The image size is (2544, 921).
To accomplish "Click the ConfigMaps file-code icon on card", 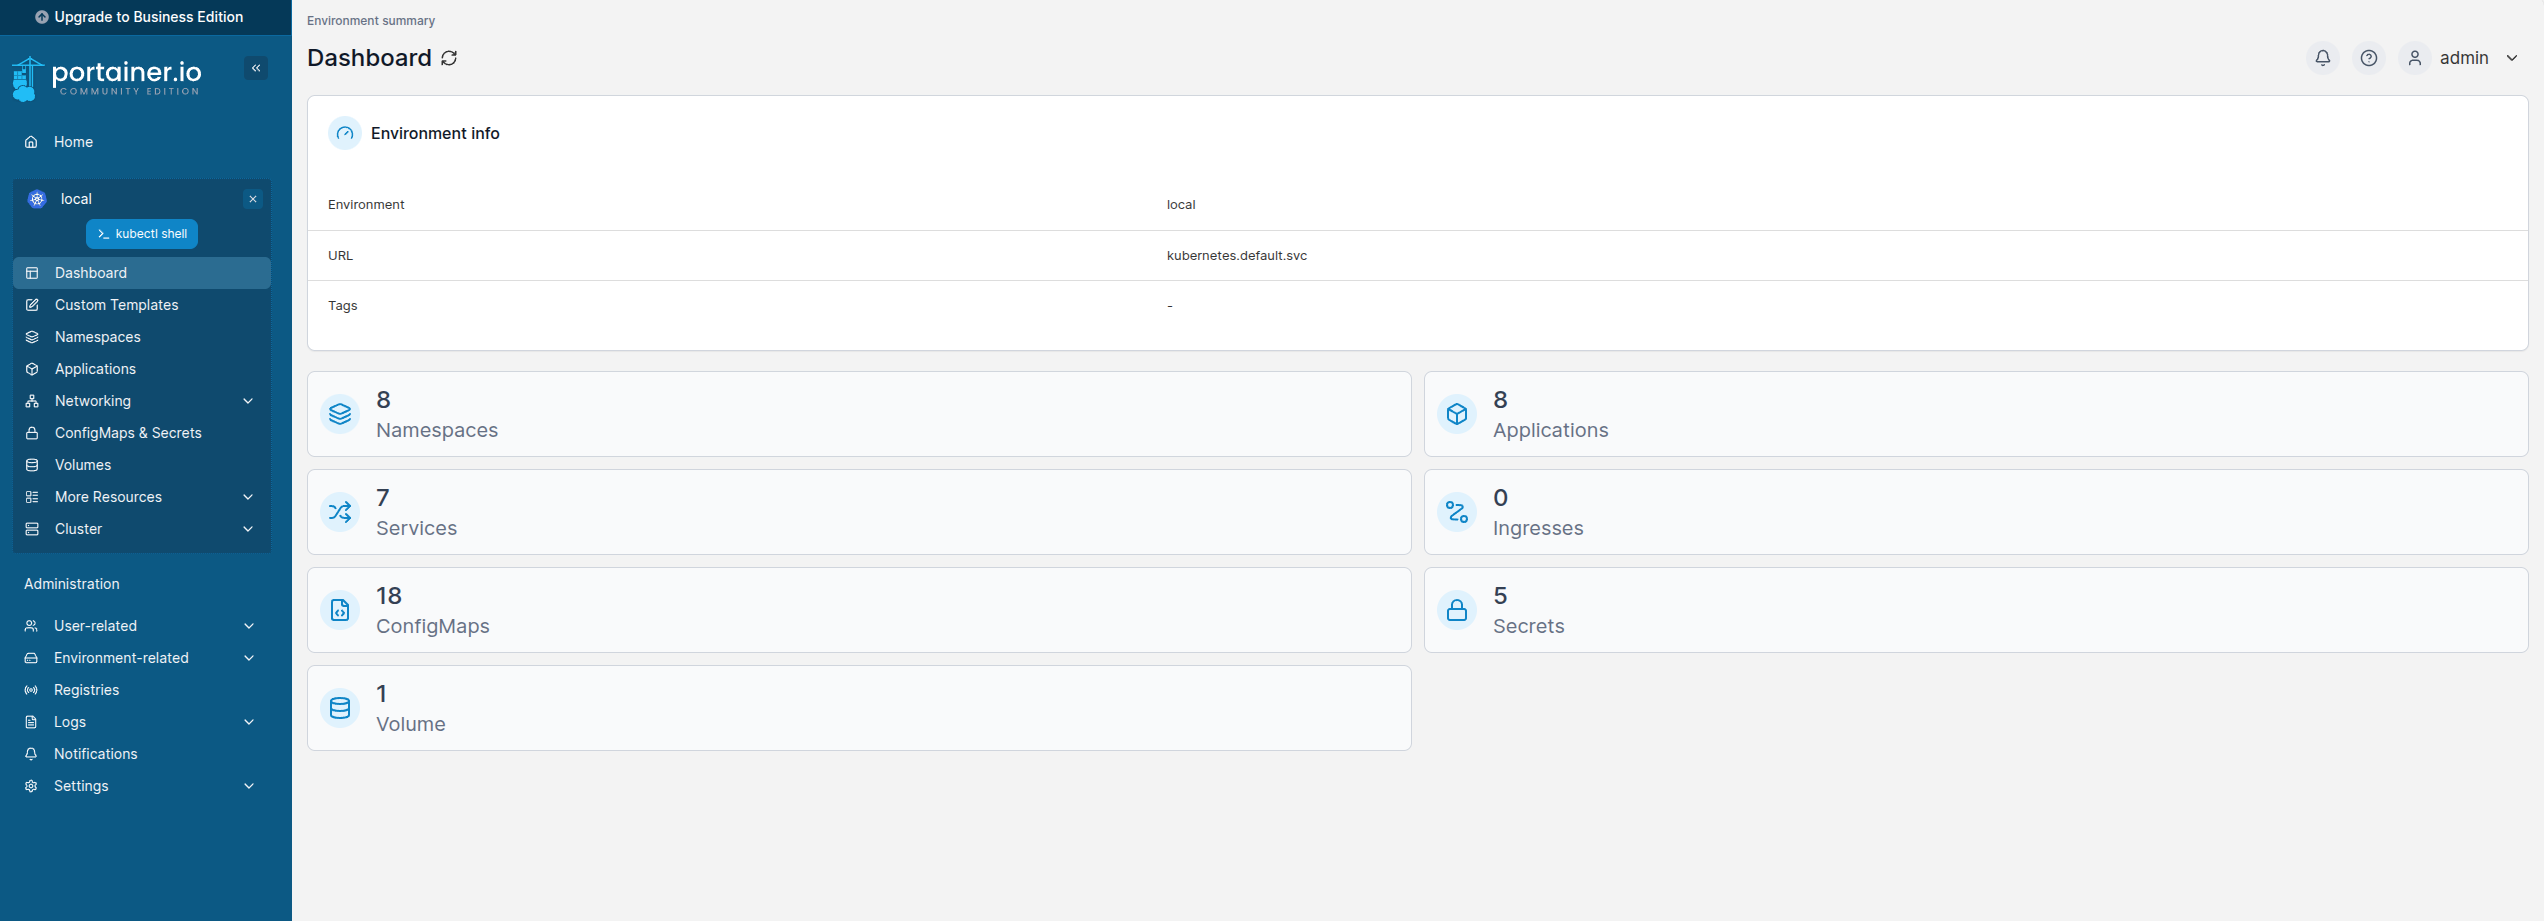I will 340,610.
